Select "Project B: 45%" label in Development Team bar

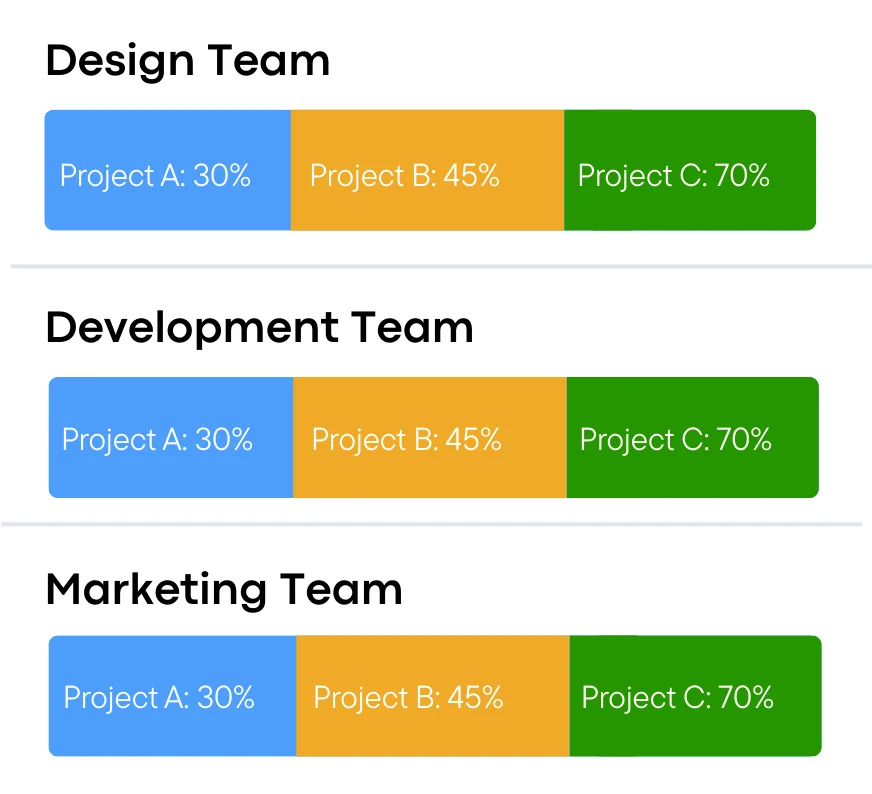pyautogui.click(x=407, y=440)
